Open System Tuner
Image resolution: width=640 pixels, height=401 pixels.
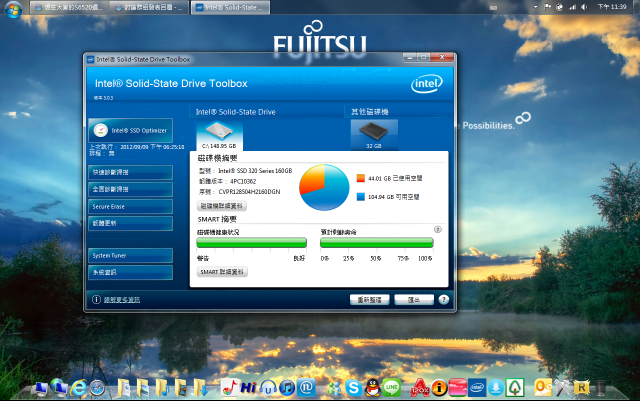131,256
